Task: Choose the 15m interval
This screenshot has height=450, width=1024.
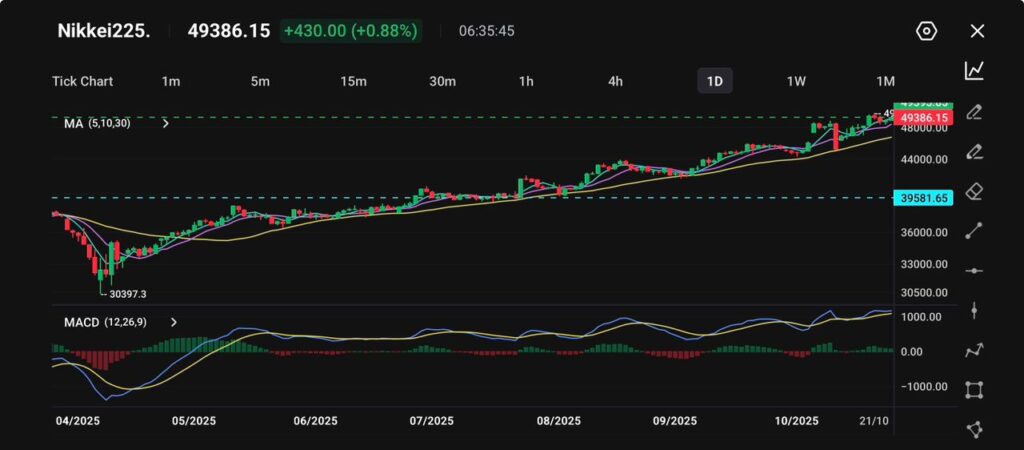Action: [x=351, y=81]
